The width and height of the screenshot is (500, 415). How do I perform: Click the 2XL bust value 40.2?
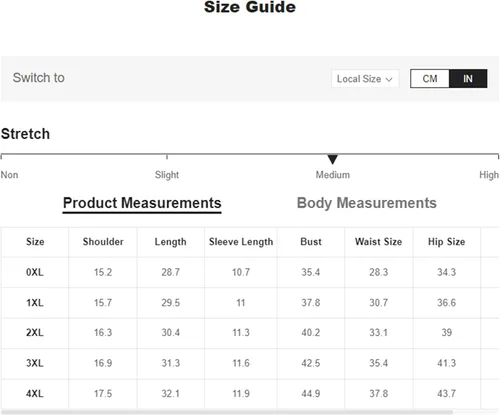point(311,333)
